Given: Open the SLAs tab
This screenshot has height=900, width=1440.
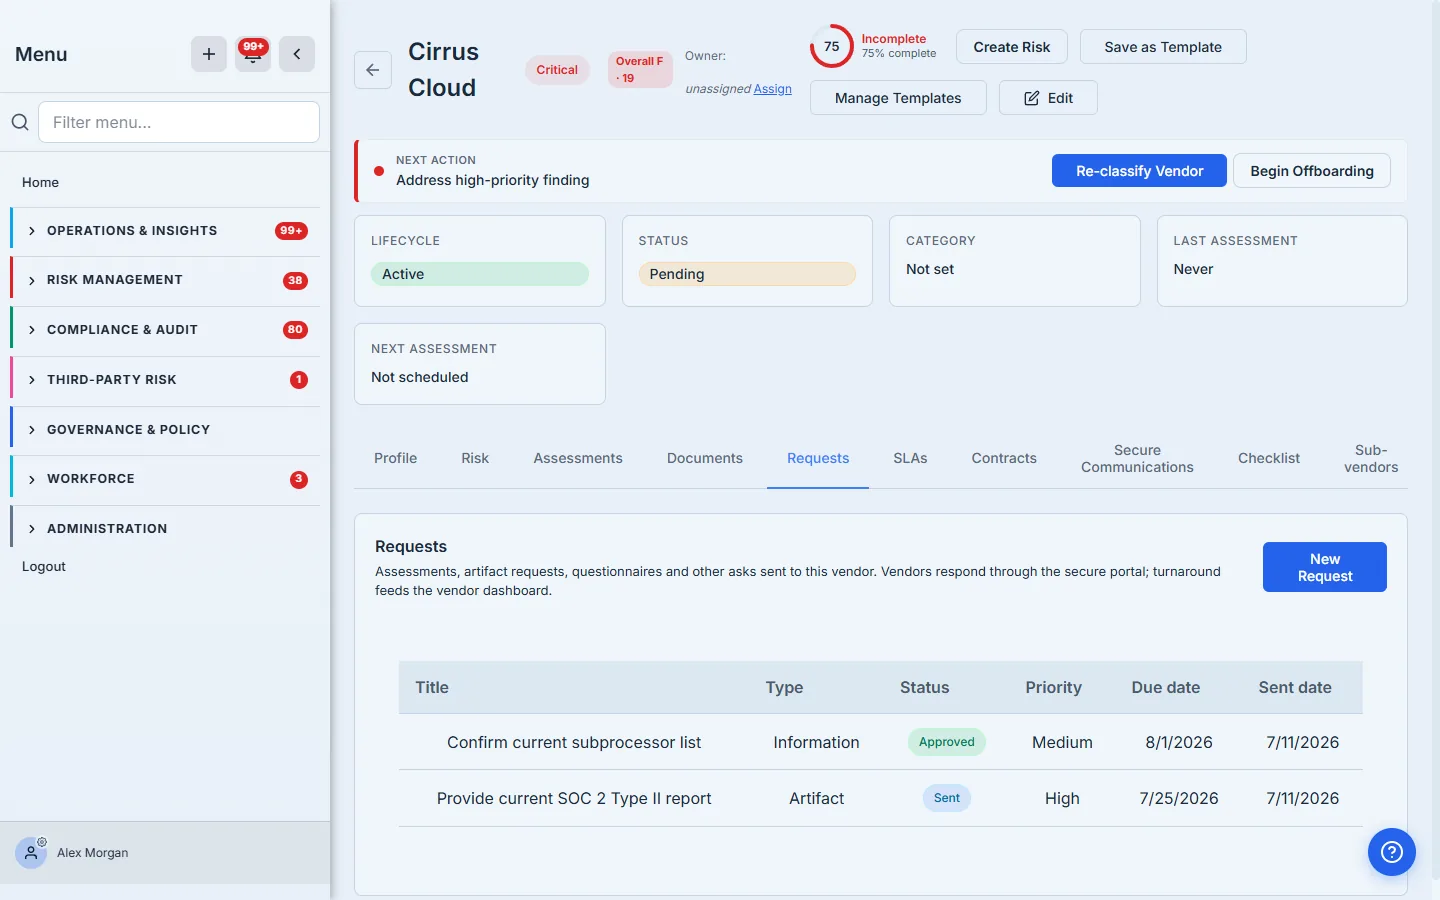Looking at the screenshot, I should [910, 458].
